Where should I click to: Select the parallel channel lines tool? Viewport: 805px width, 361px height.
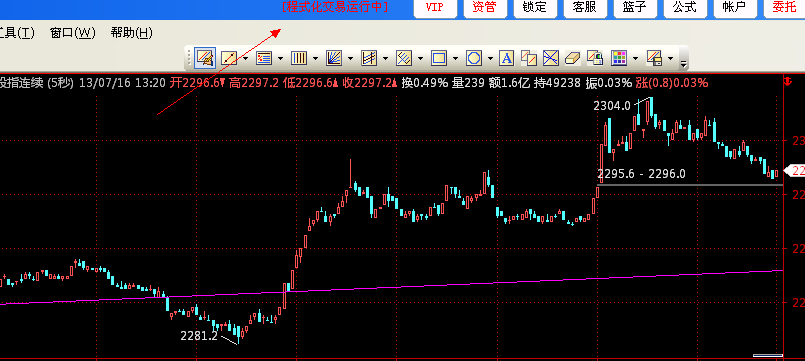(369, 58)
